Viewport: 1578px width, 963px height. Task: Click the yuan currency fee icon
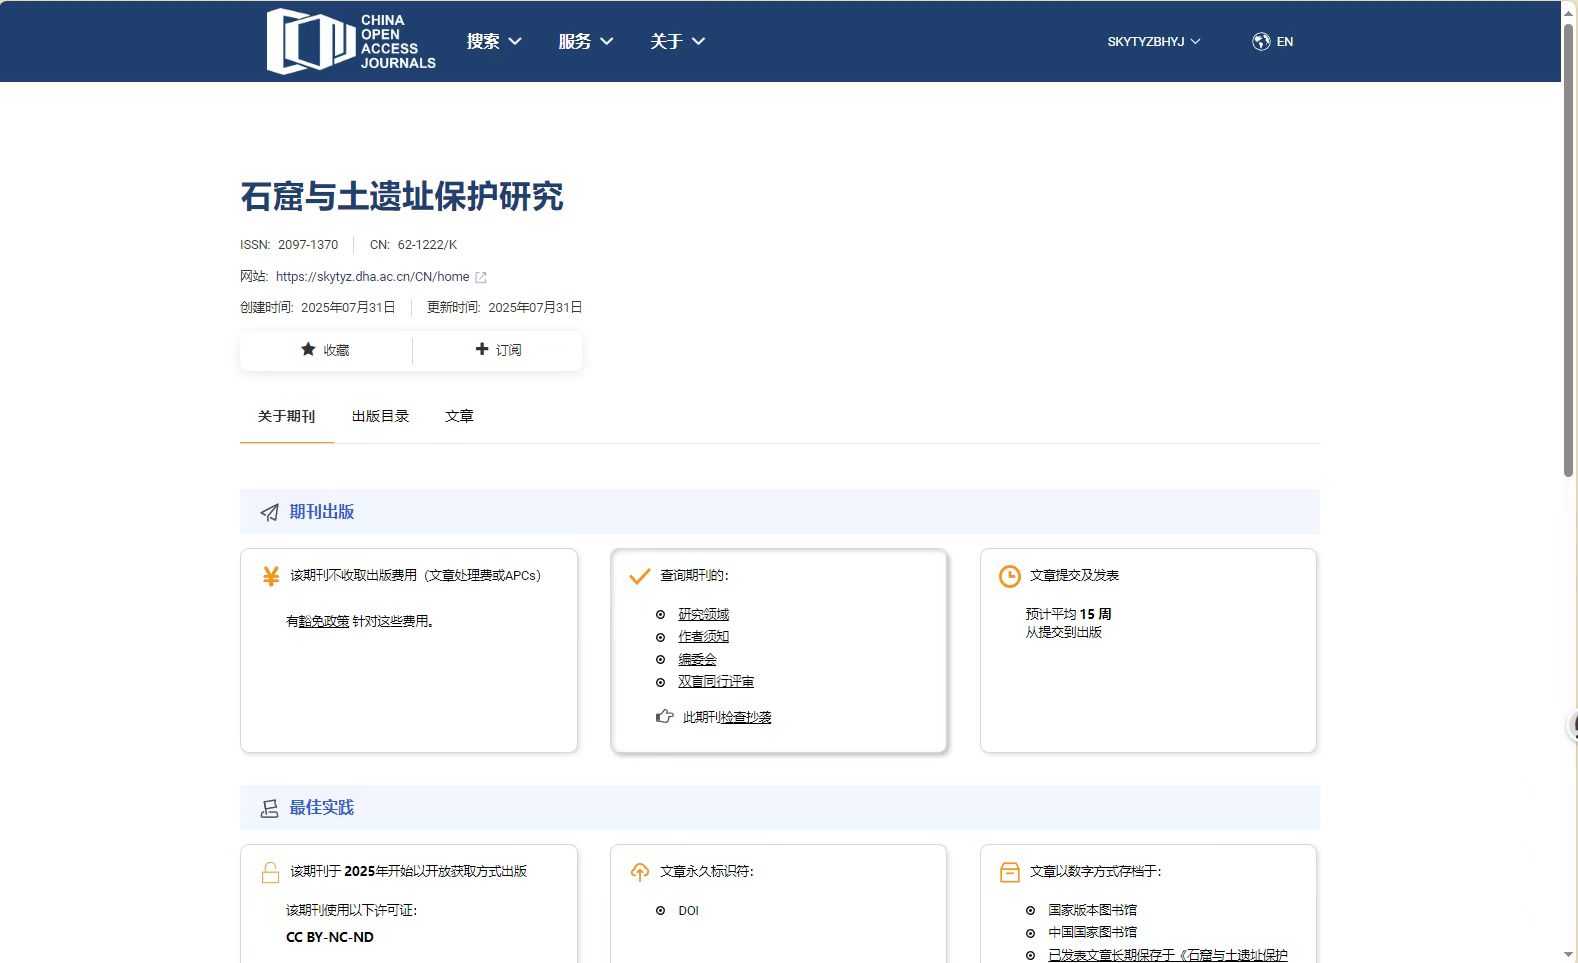tap(270, 576)
